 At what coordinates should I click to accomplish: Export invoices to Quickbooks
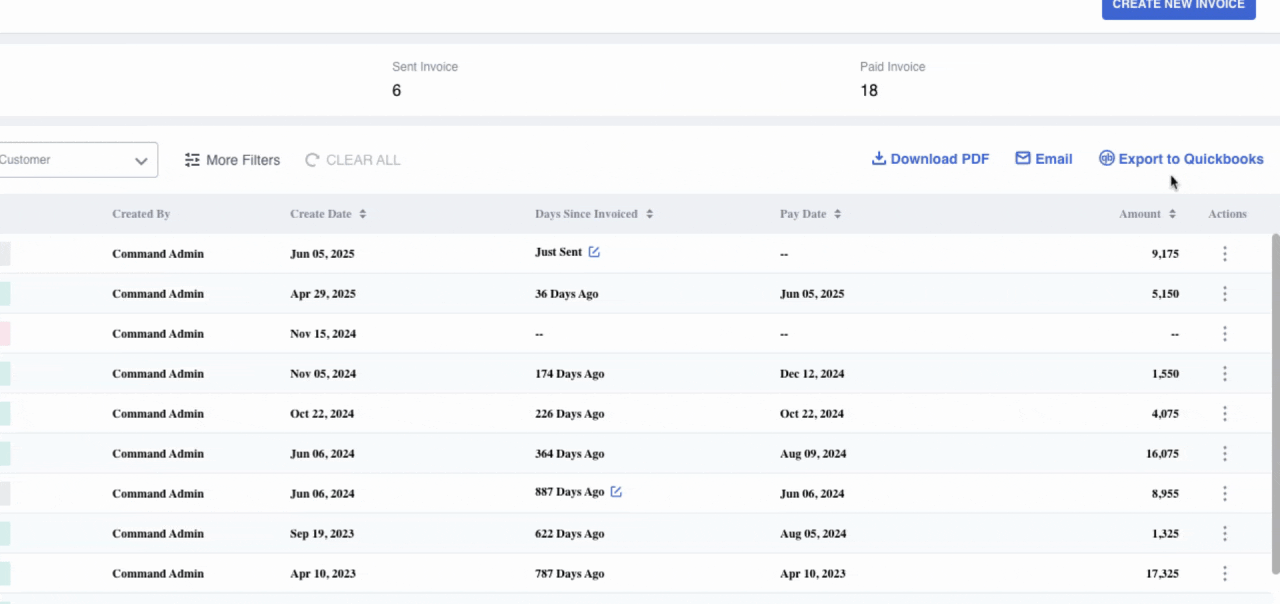click(1181, 159)
